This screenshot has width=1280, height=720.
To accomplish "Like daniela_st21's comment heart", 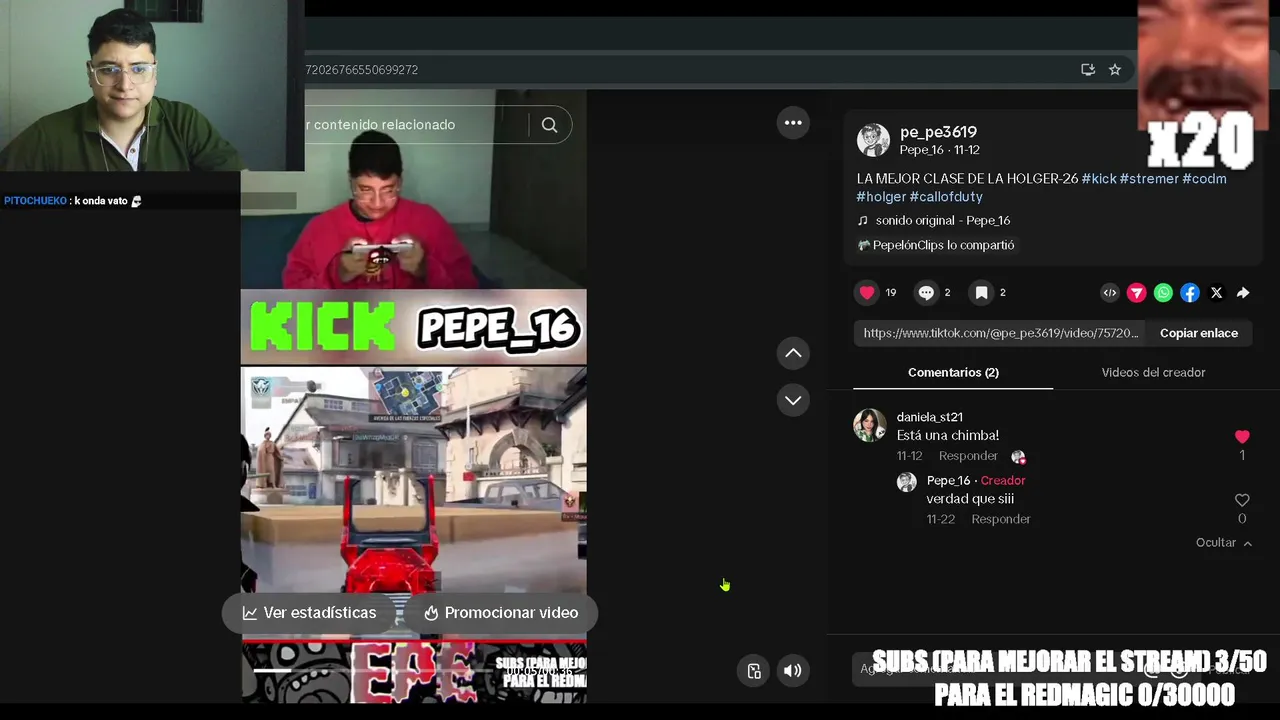I will click(1242, 437).
